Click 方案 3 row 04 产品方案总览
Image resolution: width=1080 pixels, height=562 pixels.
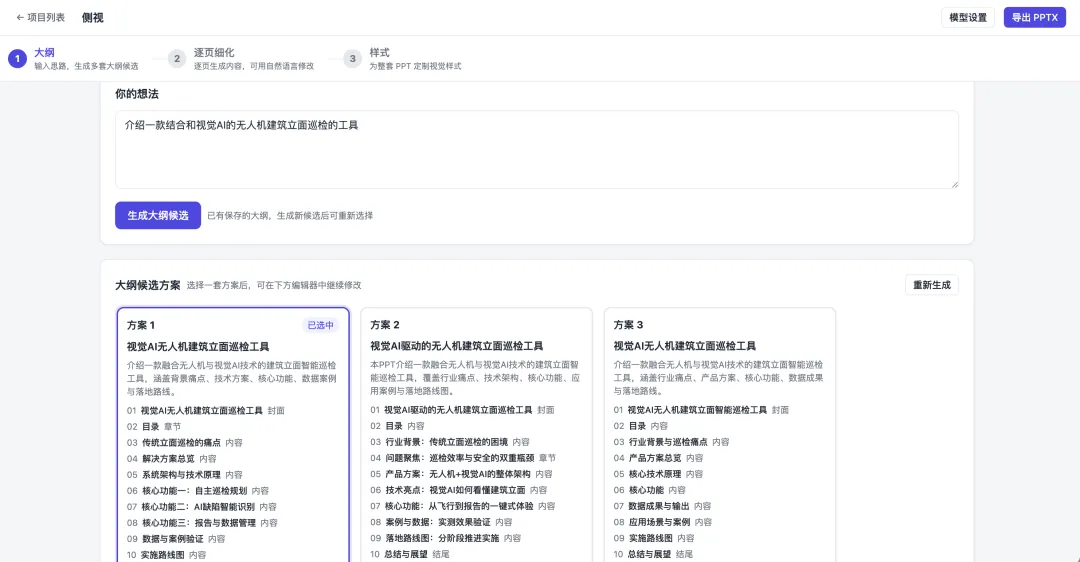coord(658,457)
